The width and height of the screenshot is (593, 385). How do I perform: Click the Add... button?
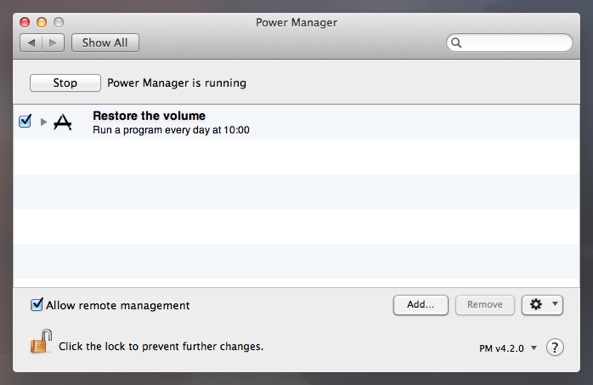click(x=421, y=305)
